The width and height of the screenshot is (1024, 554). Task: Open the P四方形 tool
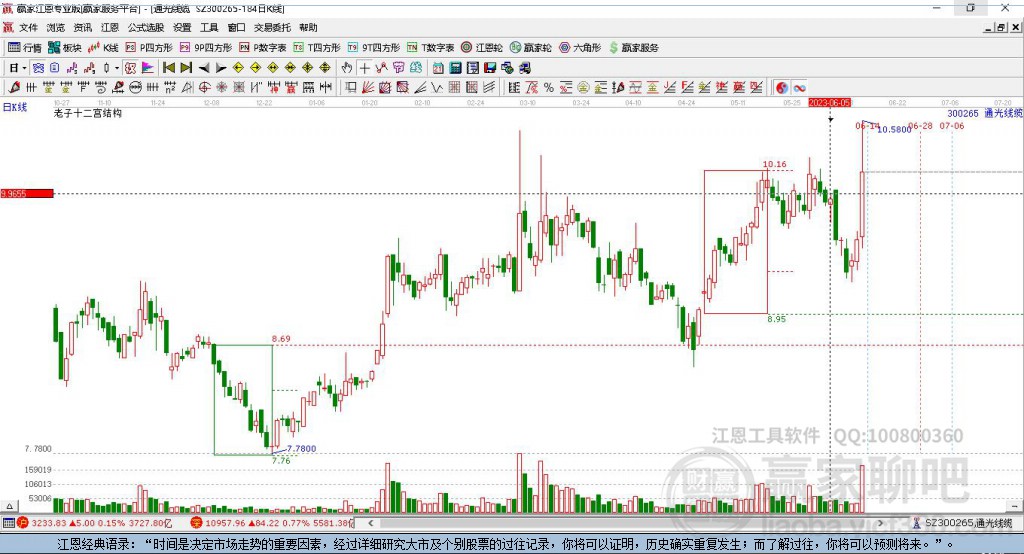(149, 48)
